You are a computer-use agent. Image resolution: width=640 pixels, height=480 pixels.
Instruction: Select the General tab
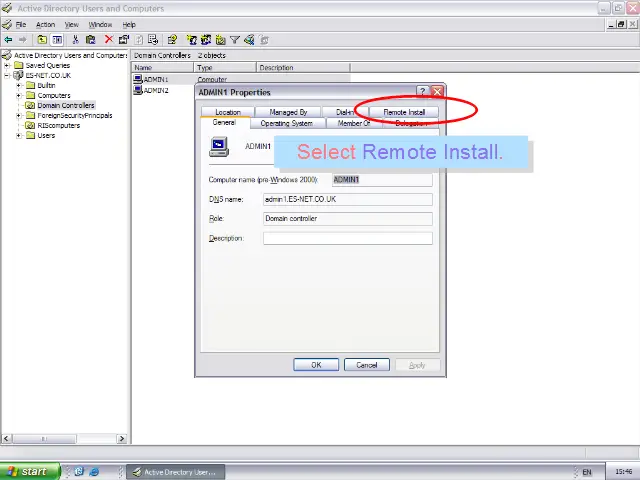(224, 122)
